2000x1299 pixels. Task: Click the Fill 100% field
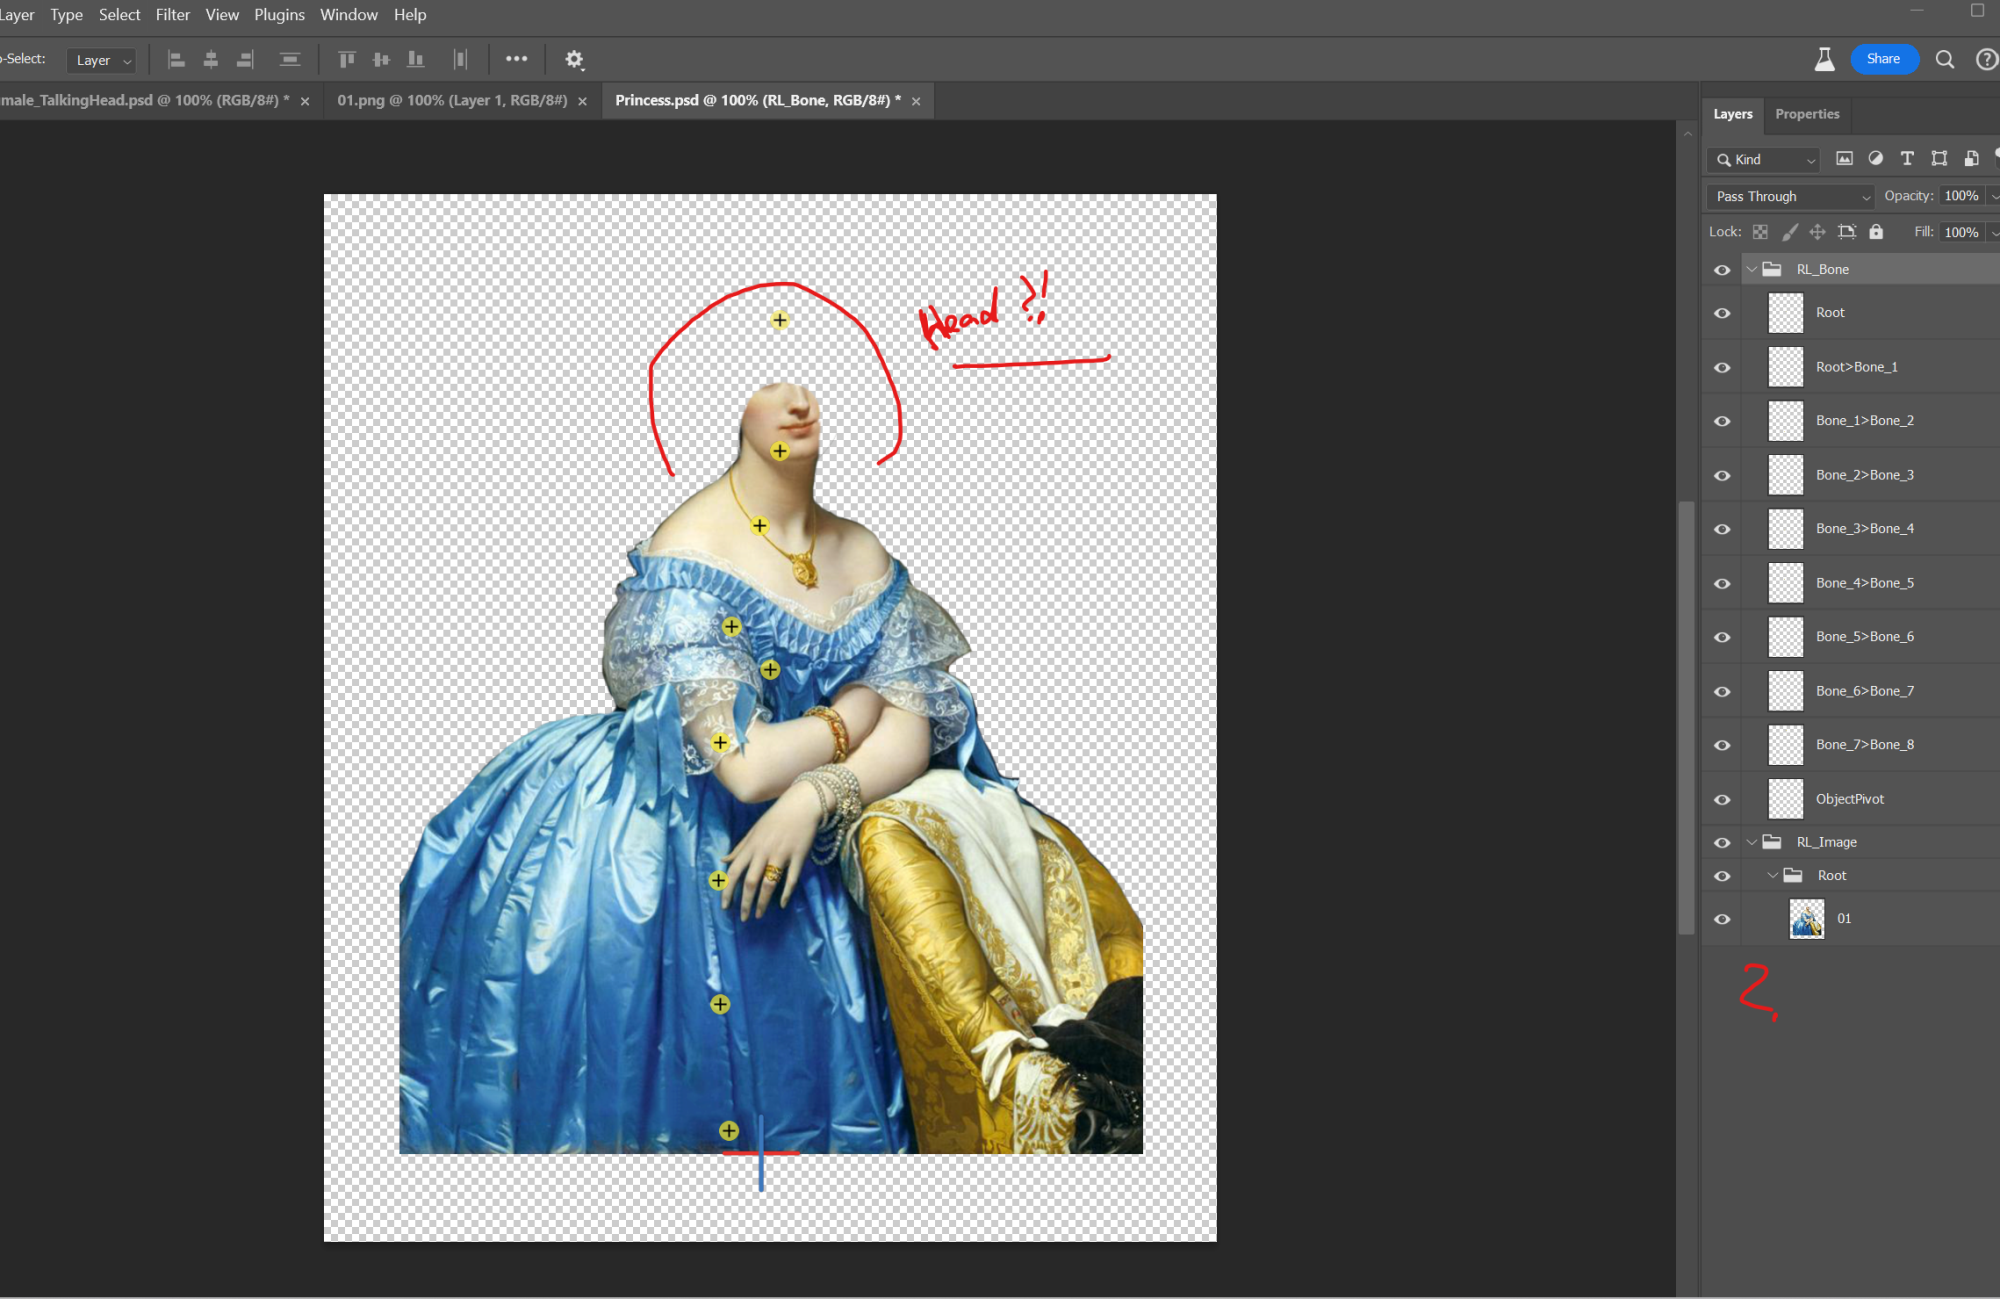[1961, 233]
